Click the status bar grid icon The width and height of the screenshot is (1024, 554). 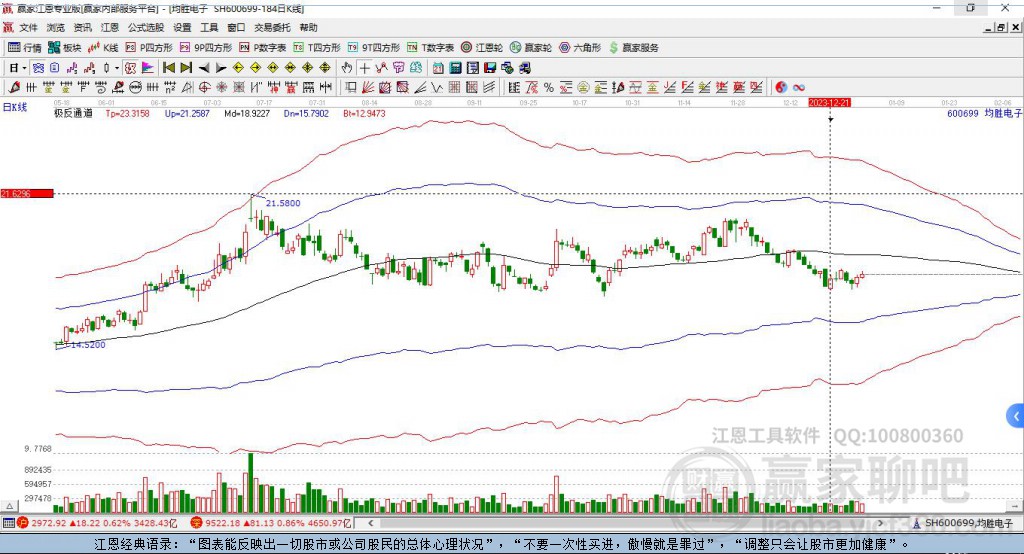coord(8,523)
